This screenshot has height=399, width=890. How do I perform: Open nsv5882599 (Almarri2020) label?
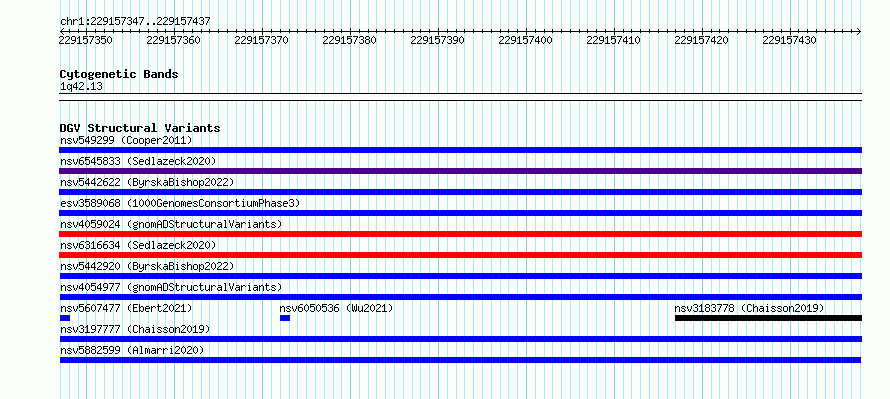132,350
